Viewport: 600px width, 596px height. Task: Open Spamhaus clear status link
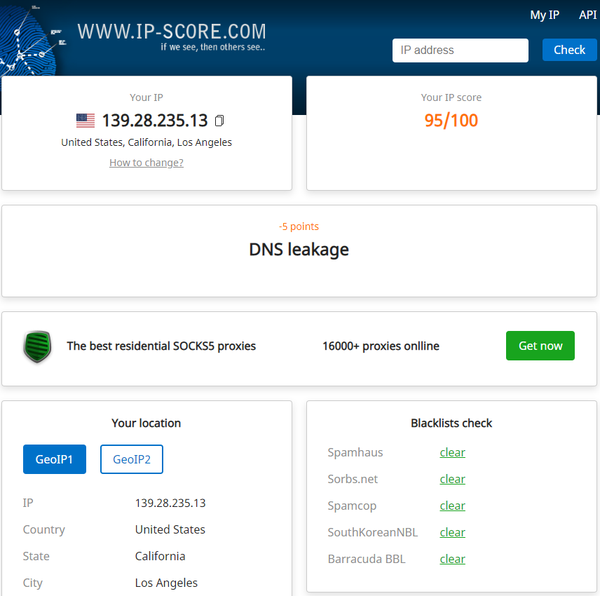coord(452,453)
